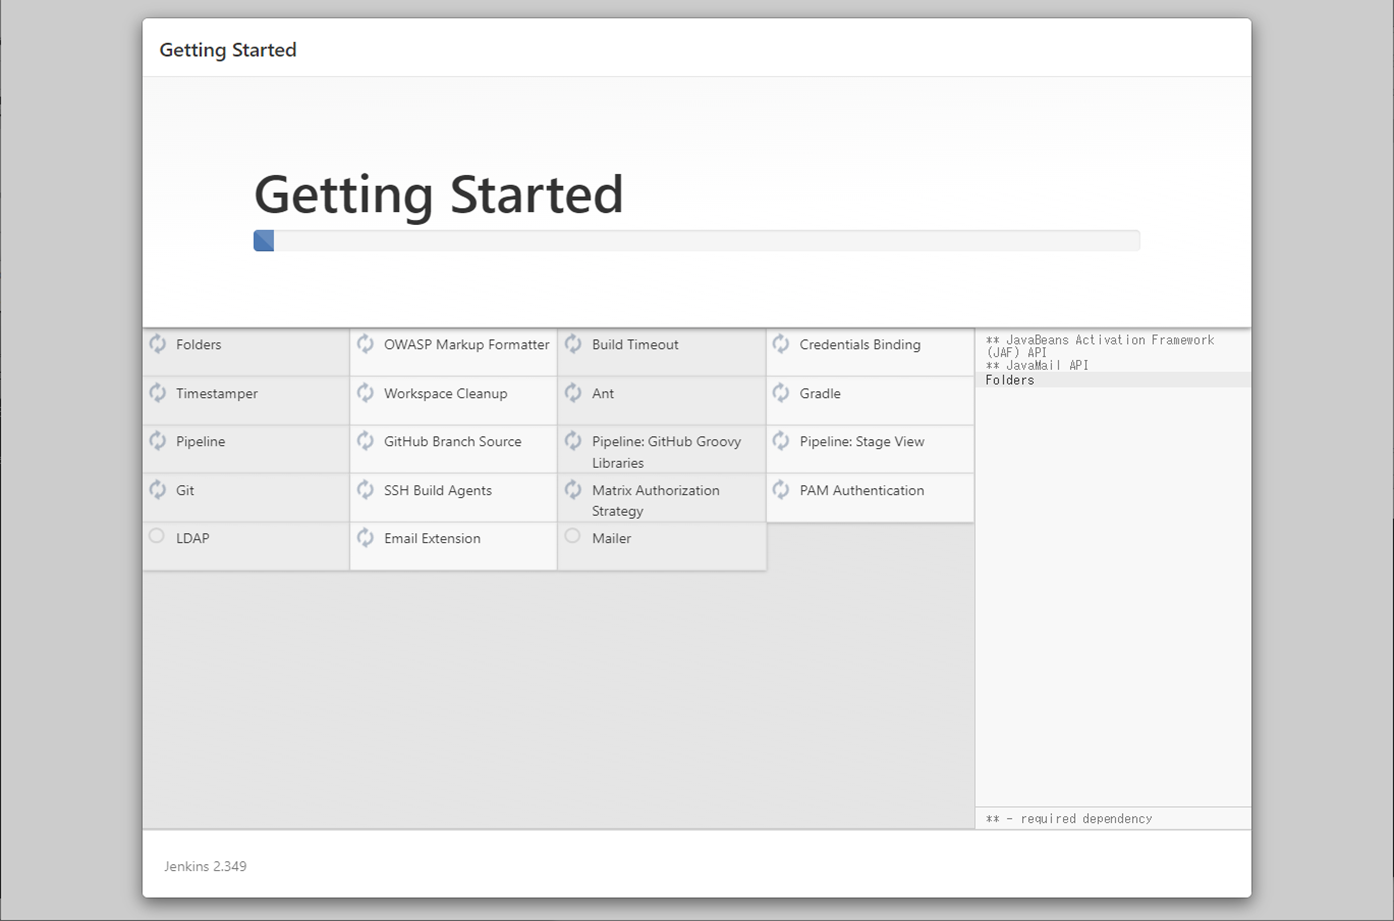
Task: Click the pending circle icon beside Mailer
Action: click(x=573, y=536)
